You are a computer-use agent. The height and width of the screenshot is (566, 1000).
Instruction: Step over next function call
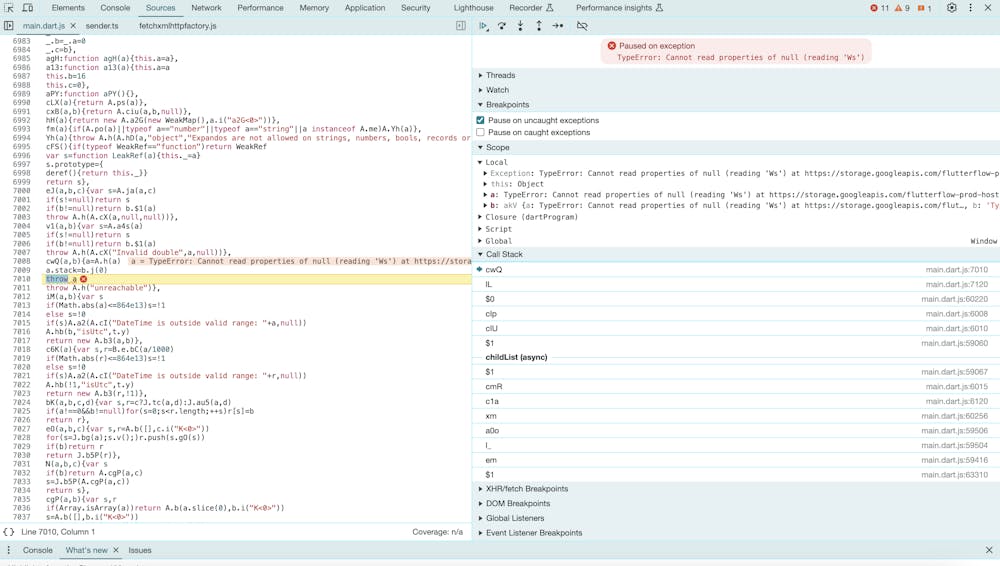[x=502, y=26]
